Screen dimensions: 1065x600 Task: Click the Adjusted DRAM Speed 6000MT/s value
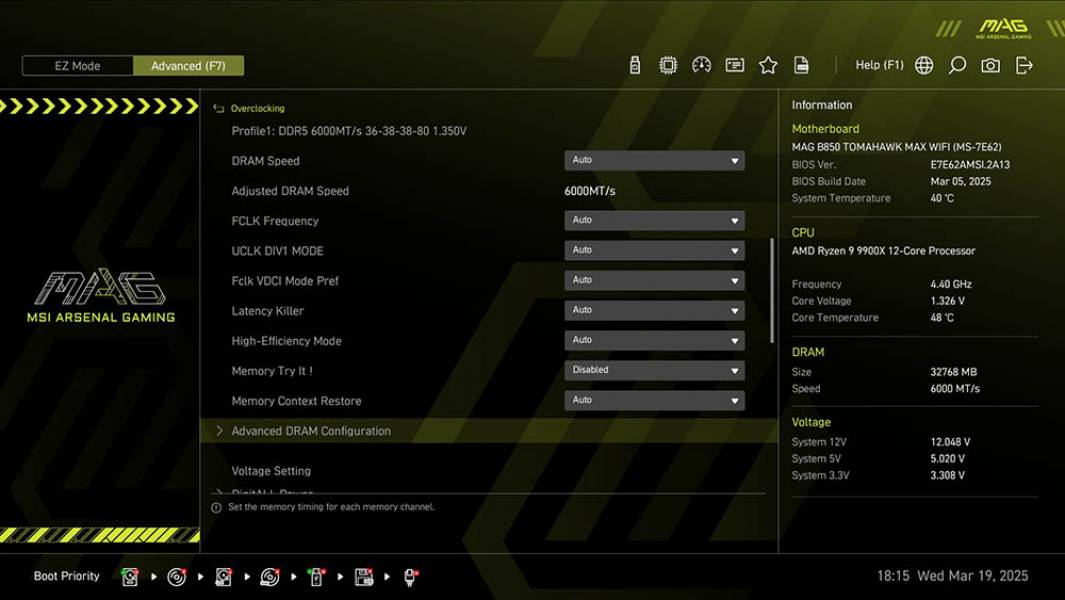pyautogui.click(x=590, y=191)
